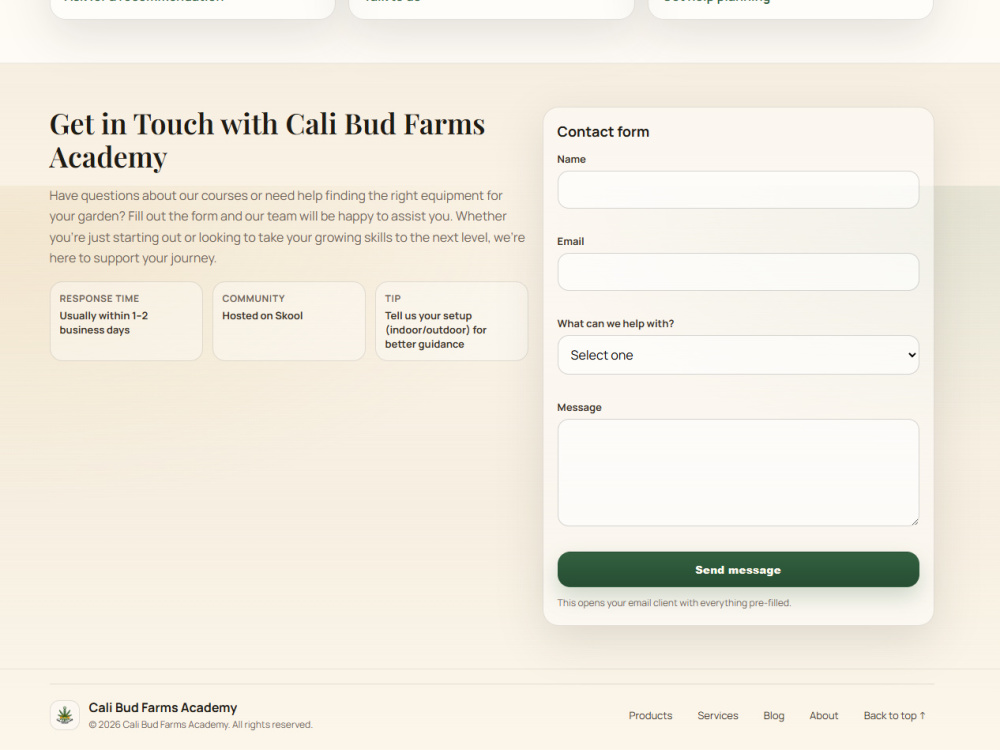Open the Services footer link
The height and width of the screenshot is (750, 1000).
click(x=717, y=716)
